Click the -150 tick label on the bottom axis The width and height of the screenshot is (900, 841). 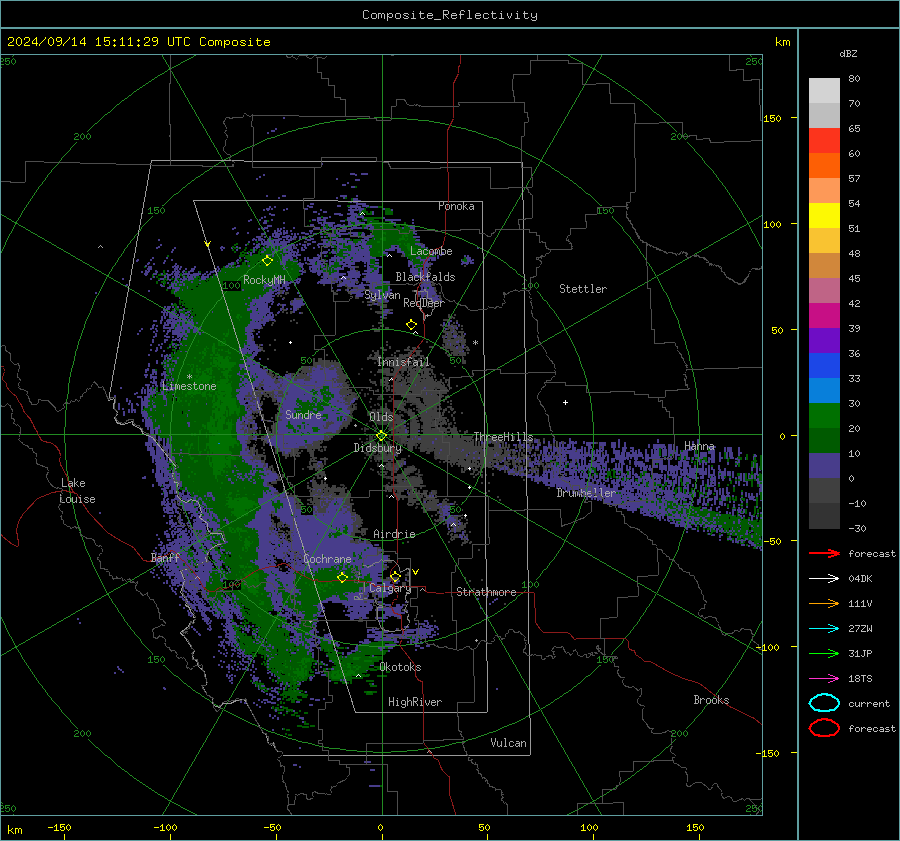tap(59, 827)
